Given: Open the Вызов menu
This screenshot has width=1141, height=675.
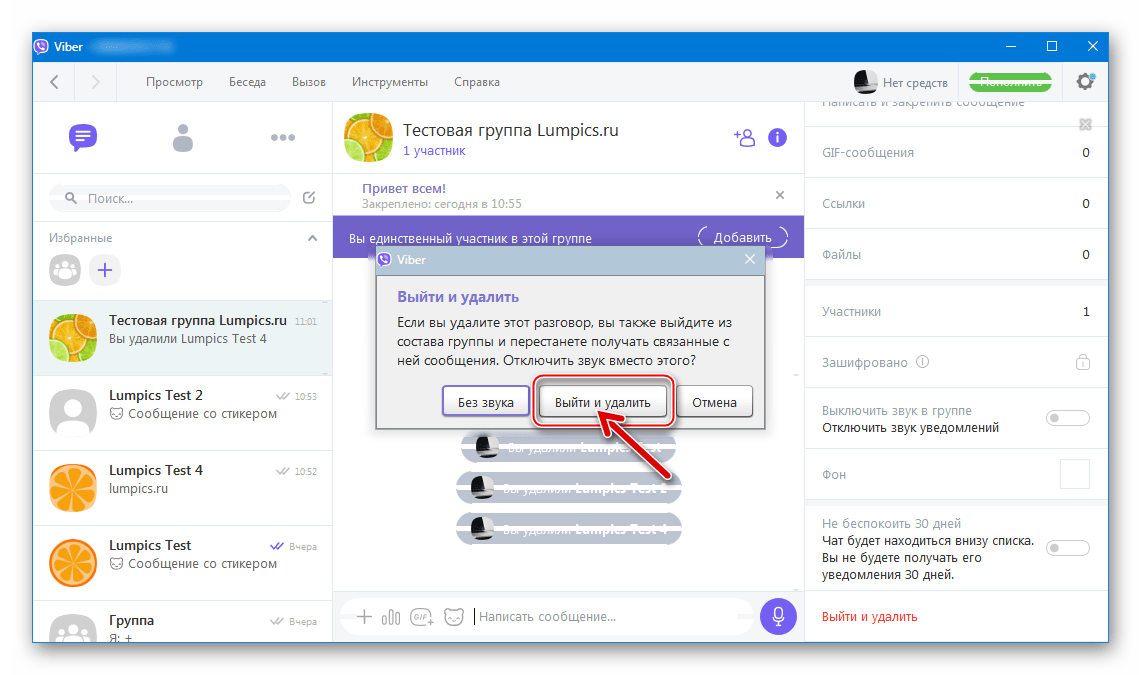Looking at the screenshot, I should (309, 82).
